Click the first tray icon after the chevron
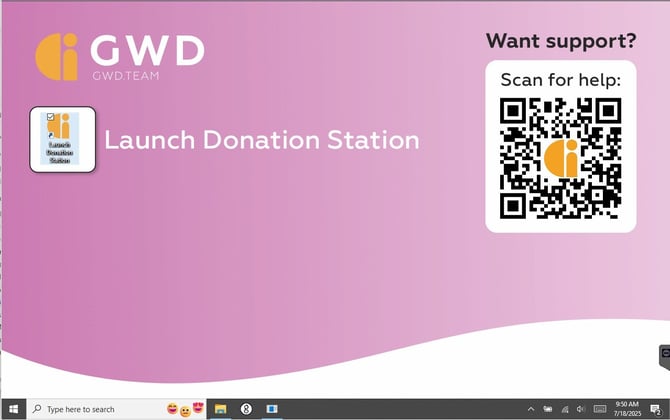 pyautogui.click(x=548, y=409)
